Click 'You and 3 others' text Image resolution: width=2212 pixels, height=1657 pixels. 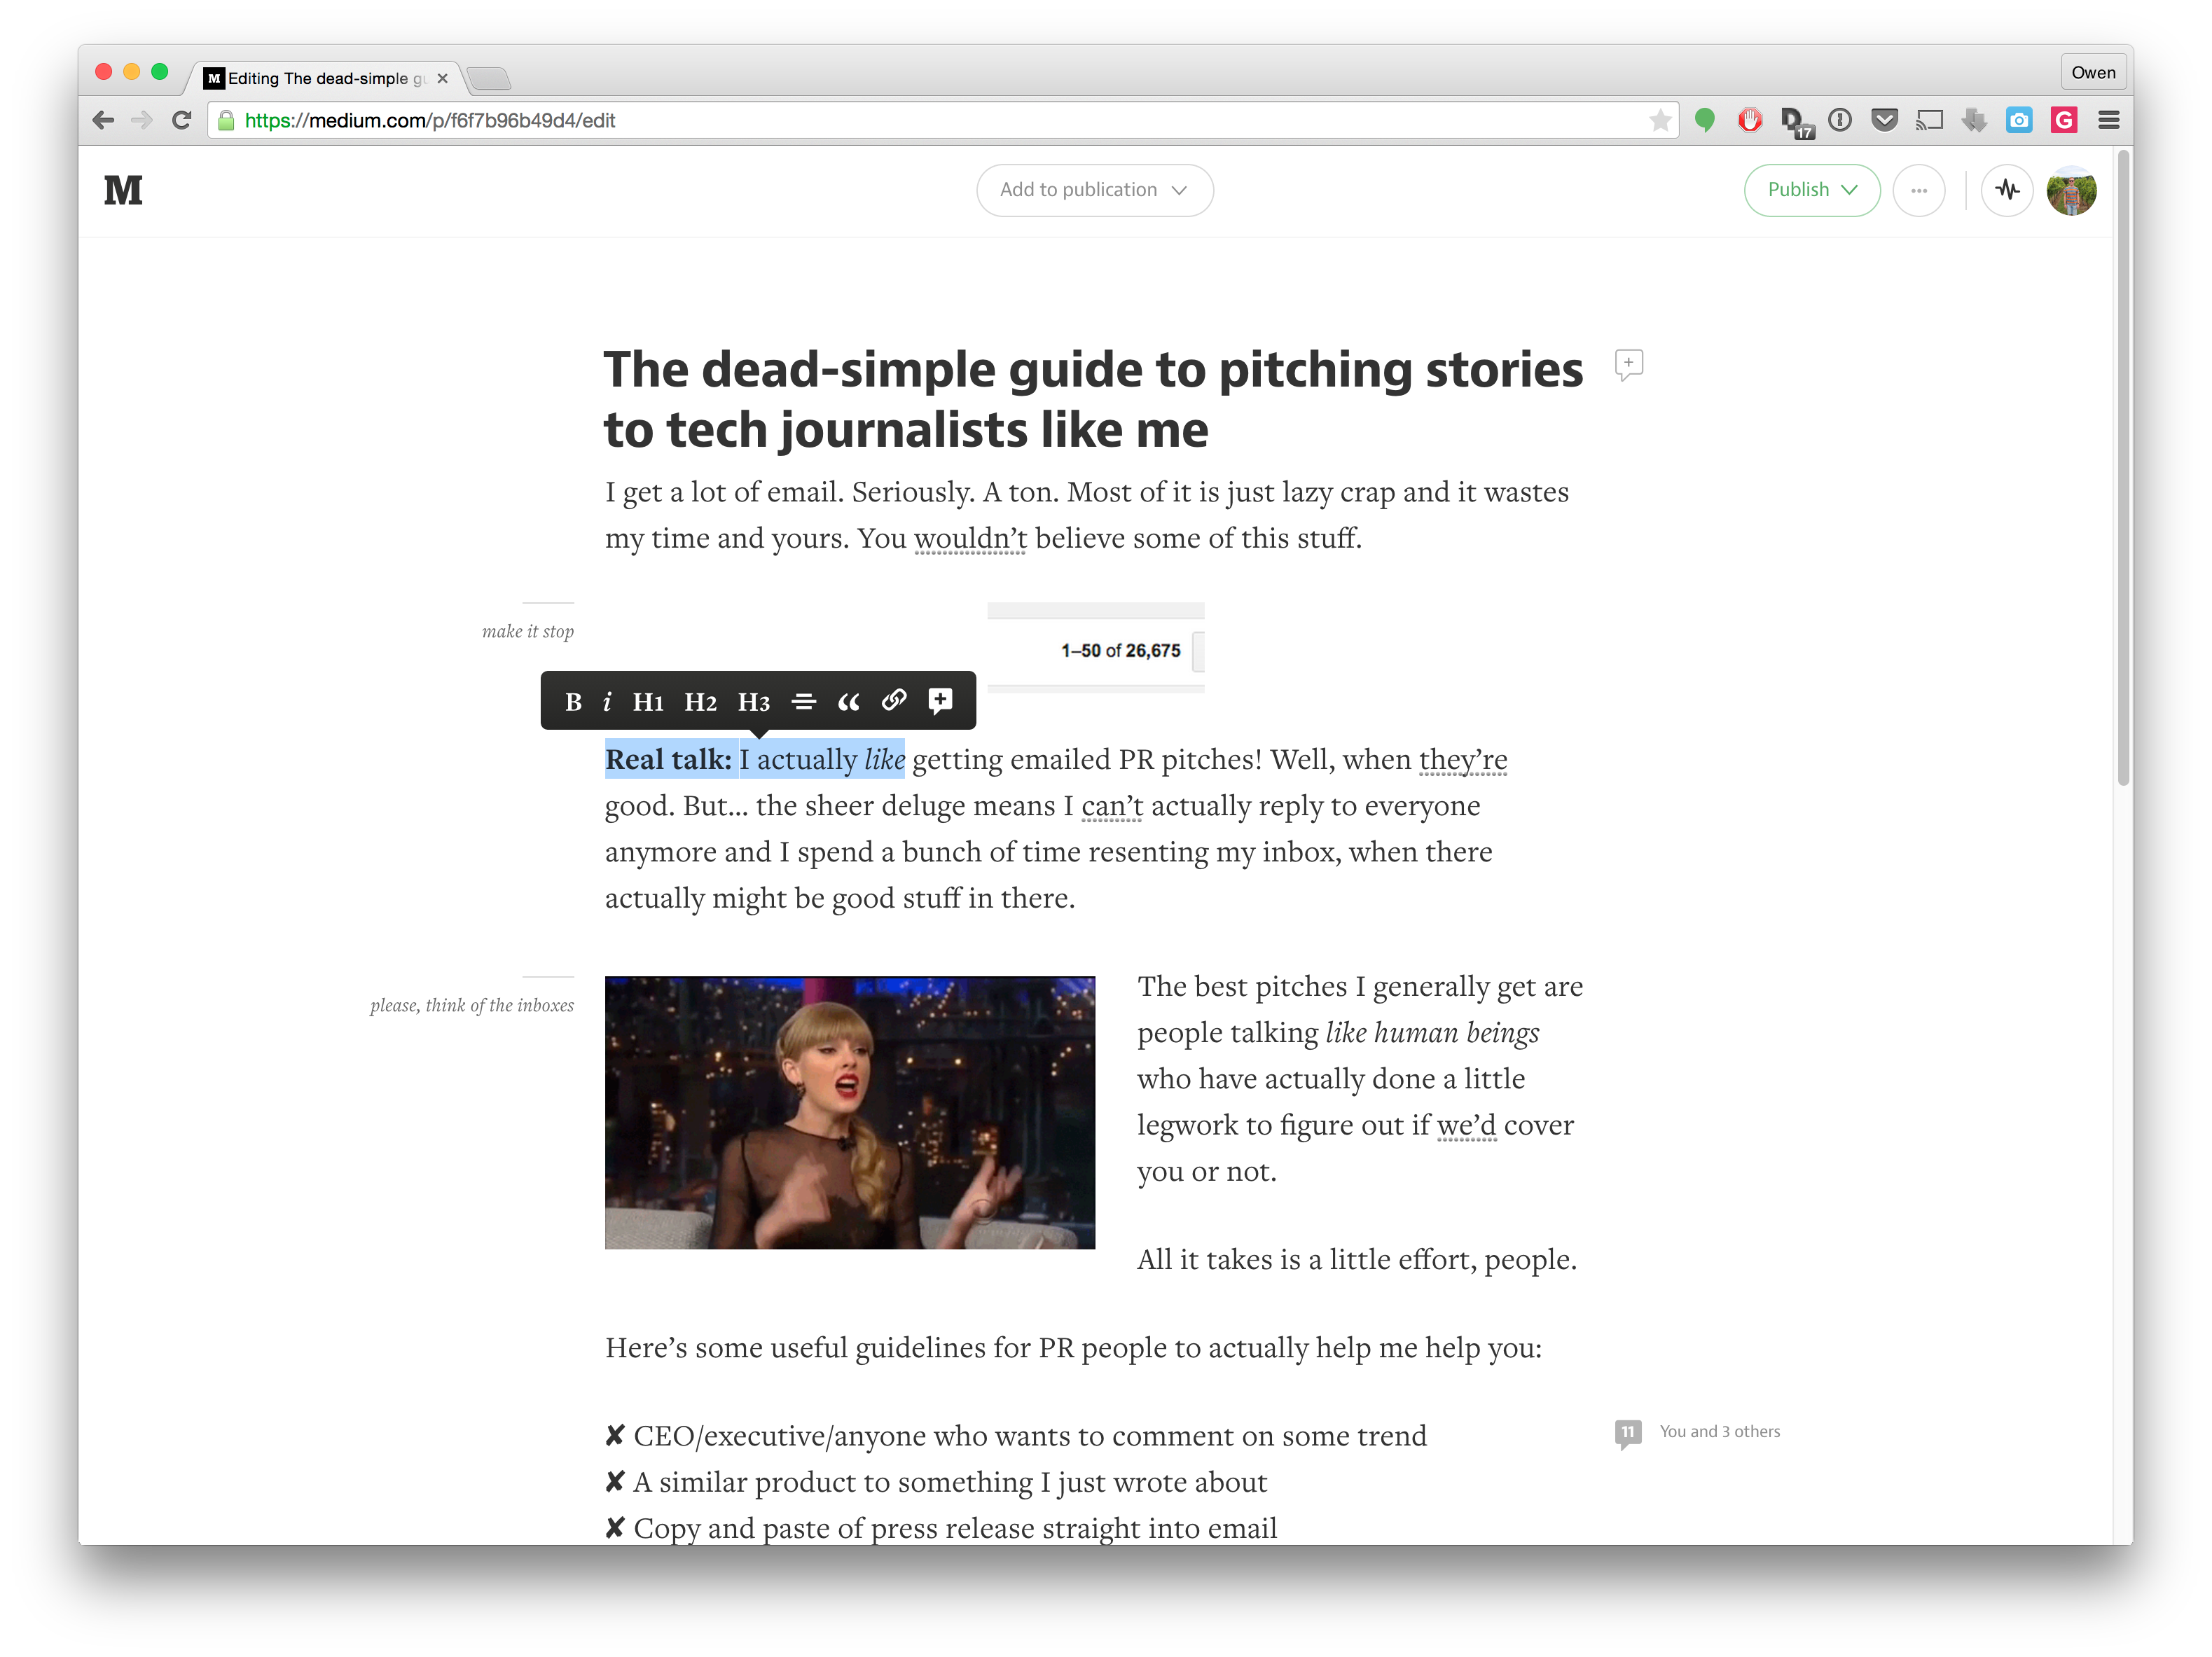1720,1431
